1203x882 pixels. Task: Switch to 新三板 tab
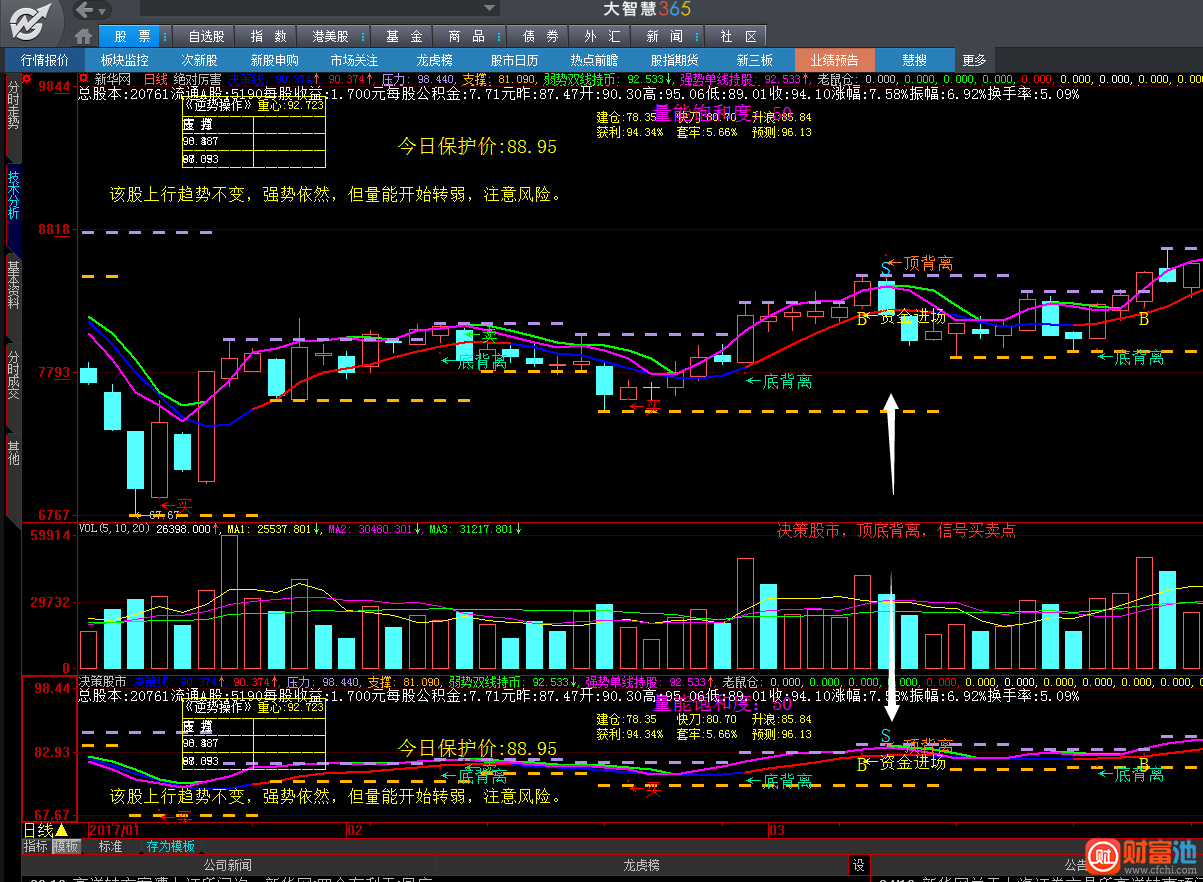(755, 60)
